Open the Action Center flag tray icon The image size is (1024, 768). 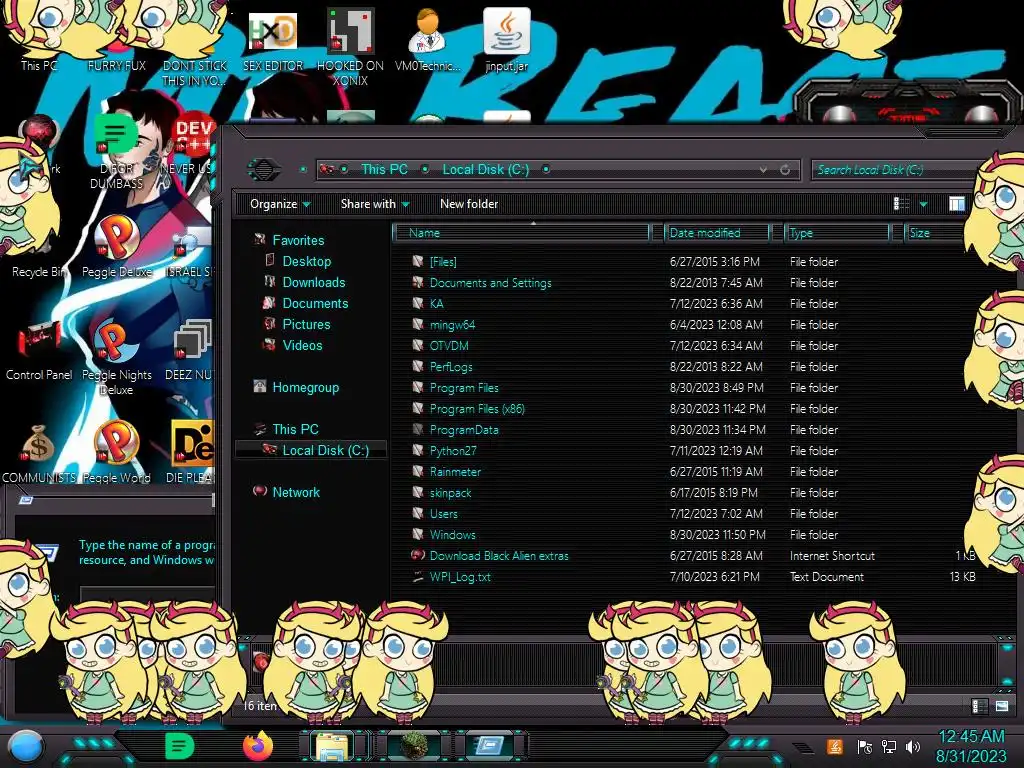[x=865, y=746]
